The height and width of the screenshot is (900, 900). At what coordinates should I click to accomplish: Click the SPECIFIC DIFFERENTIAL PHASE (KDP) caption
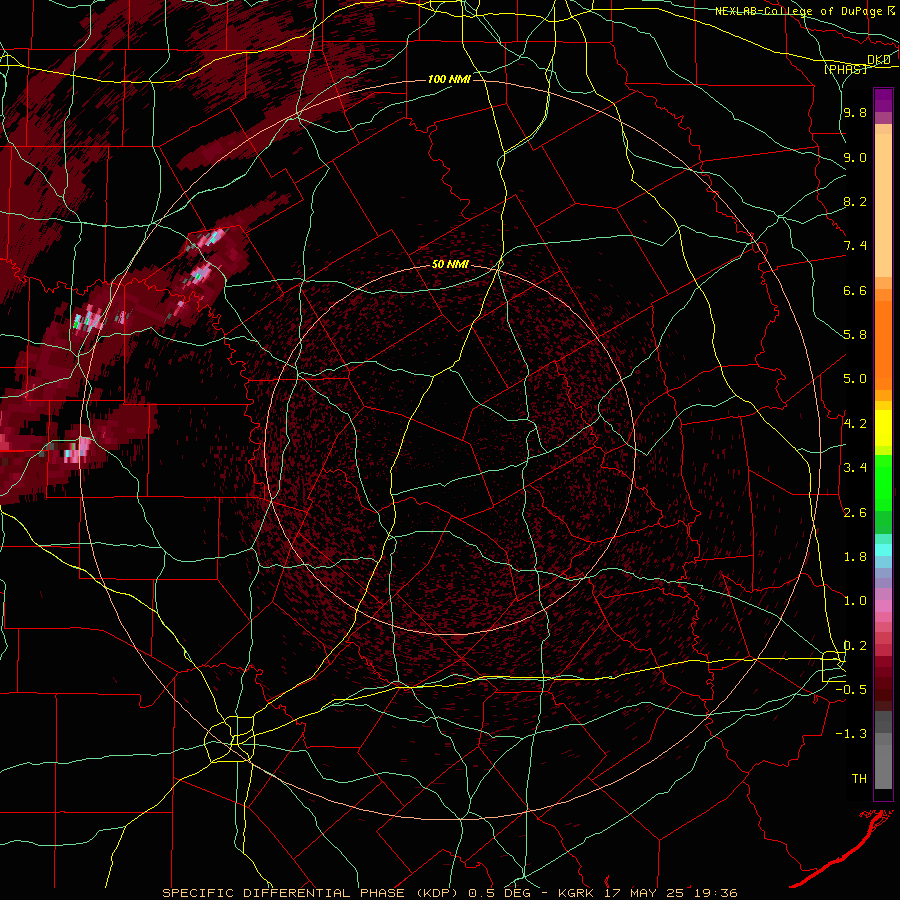pos(310,893)
